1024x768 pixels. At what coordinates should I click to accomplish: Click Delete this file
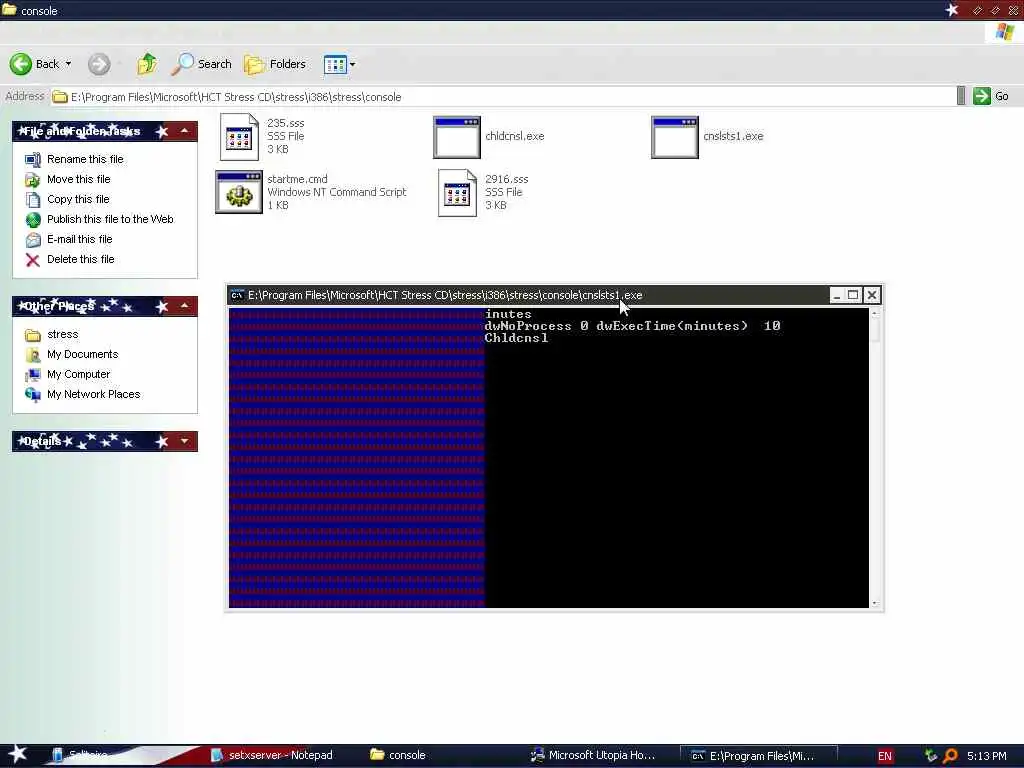(x=80, y=259)
